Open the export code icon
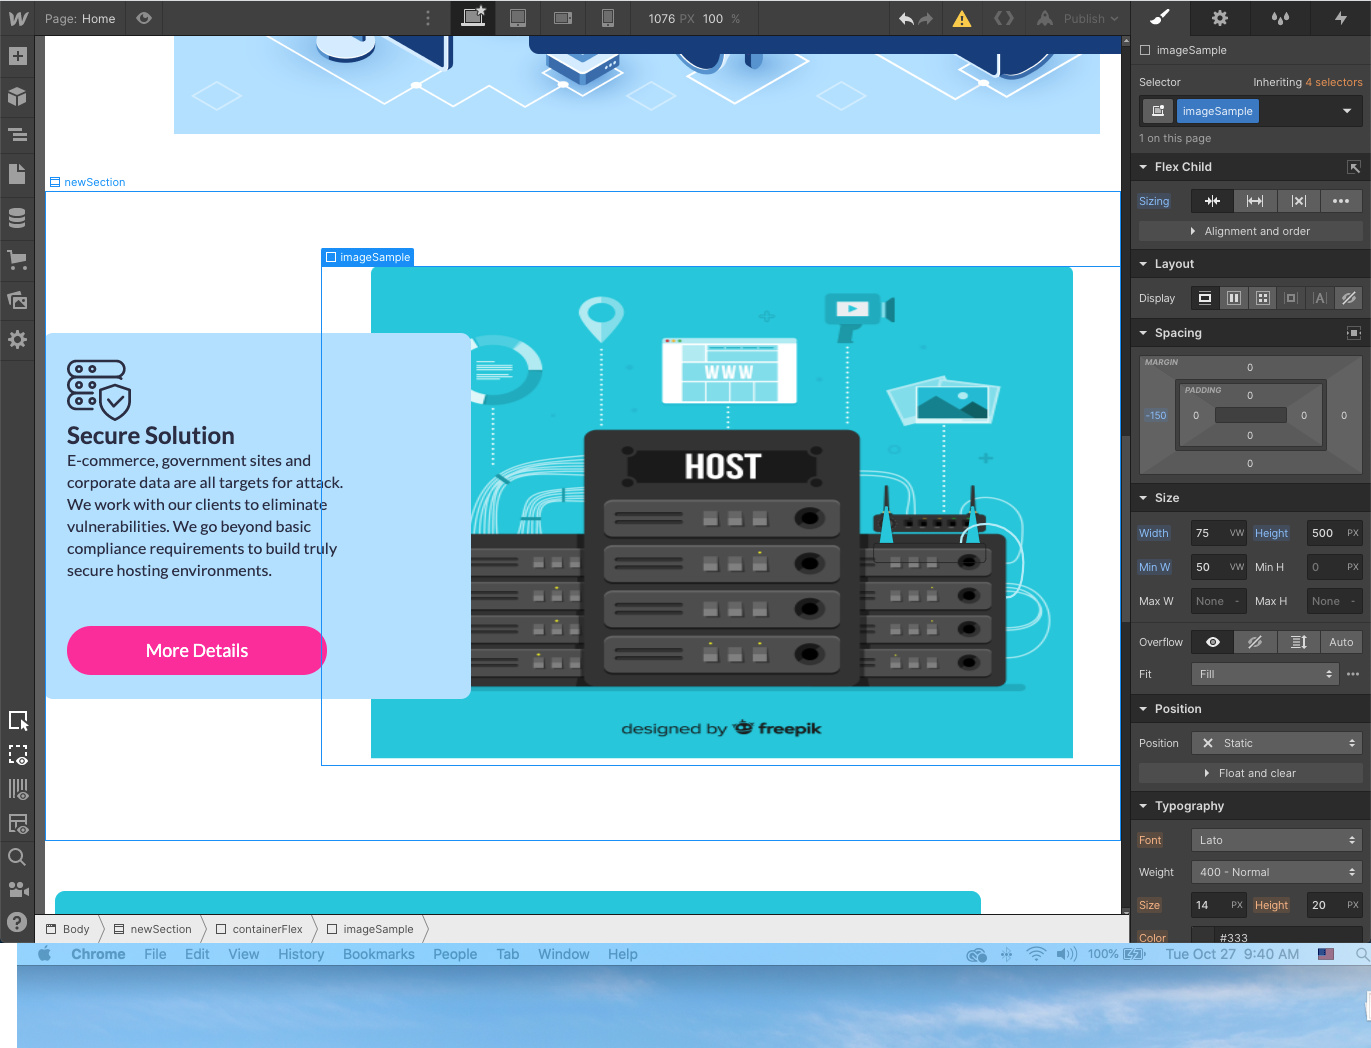The height and width of the screenshot is (1048, 1371). (x=1004, y=18)
